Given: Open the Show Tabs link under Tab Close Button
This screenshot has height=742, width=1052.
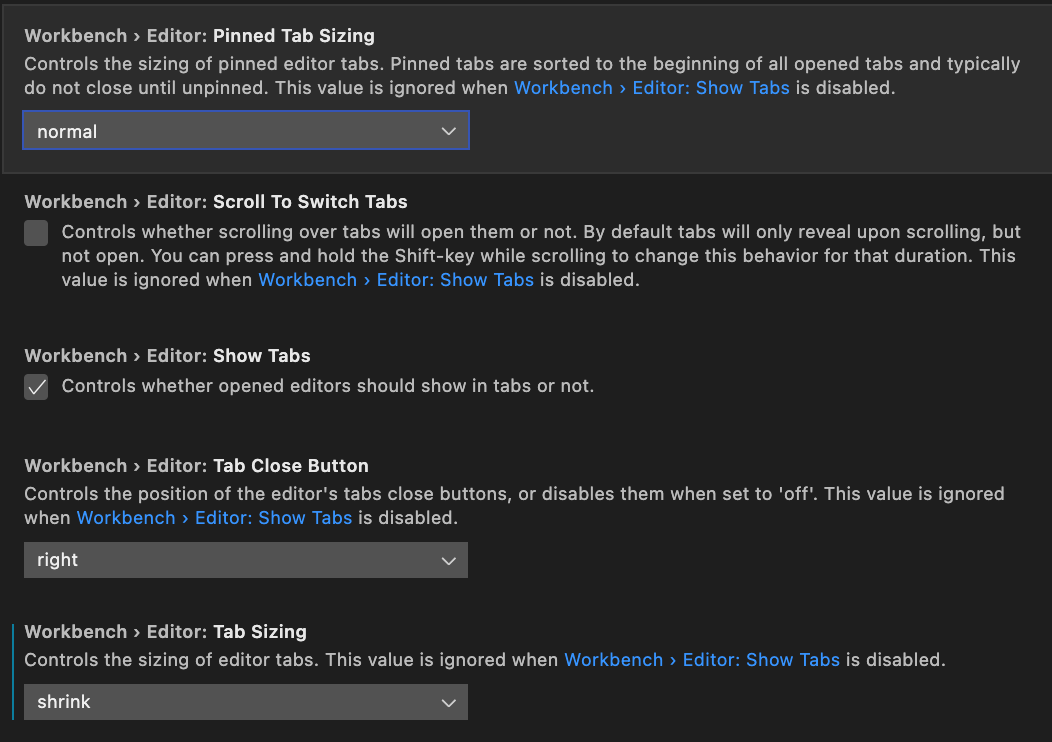Looking at the screenshot, I should coord(214,518).
